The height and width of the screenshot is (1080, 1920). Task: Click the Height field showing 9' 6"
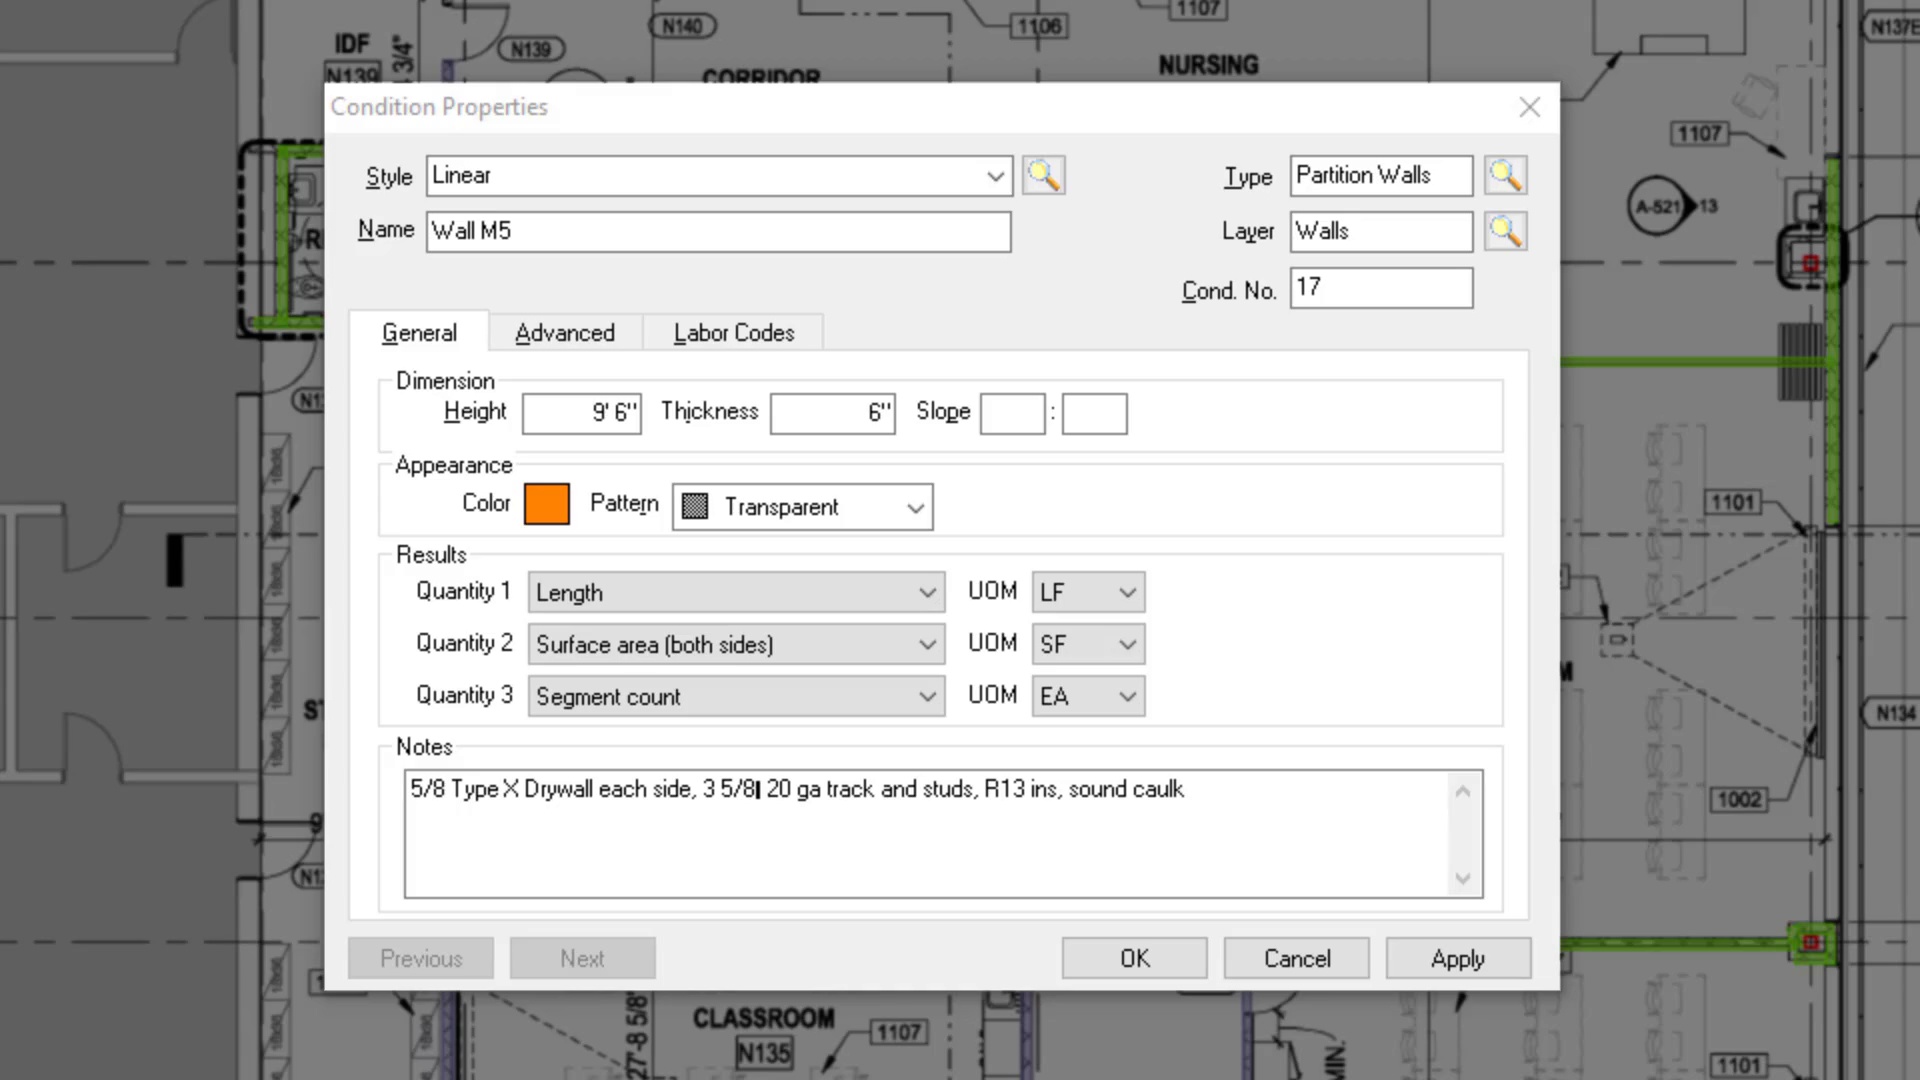[581, 413]
